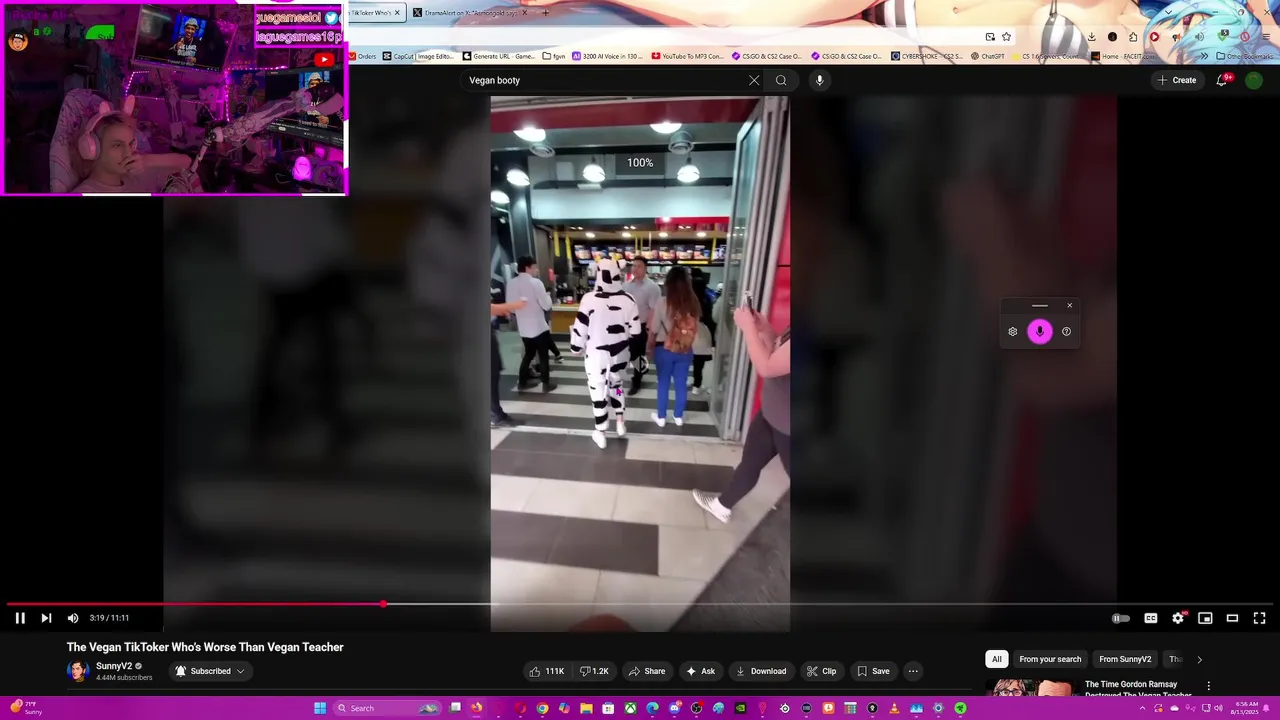Save the video to a playlist
1280x720 pixels.
(873, 671)
